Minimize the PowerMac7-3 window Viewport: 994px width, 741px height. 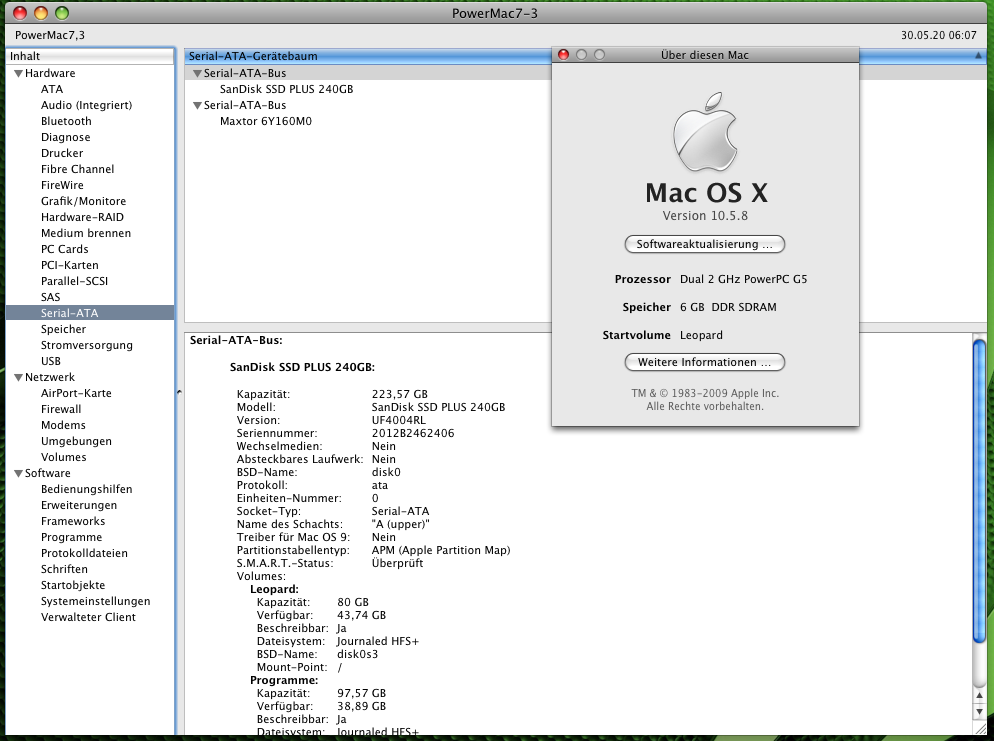(41, 13)
